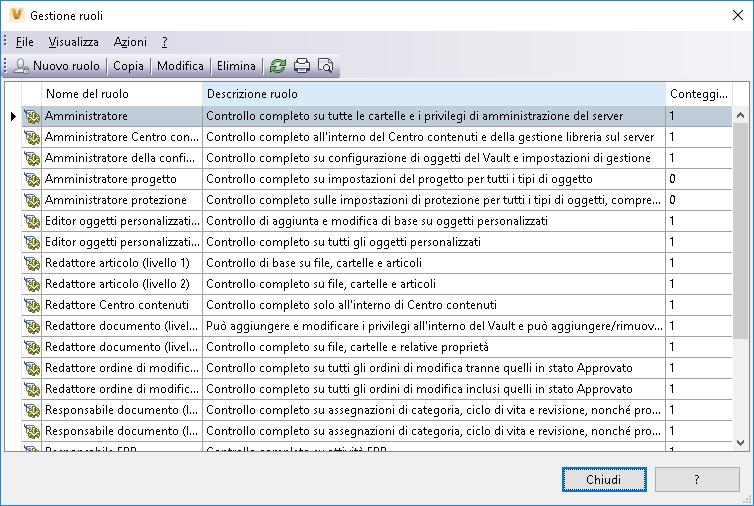The height and width of the screenshot is (506, 754).
Task: Click the Redattore Centro contenuti role icon
Action: tap(31, 305)
